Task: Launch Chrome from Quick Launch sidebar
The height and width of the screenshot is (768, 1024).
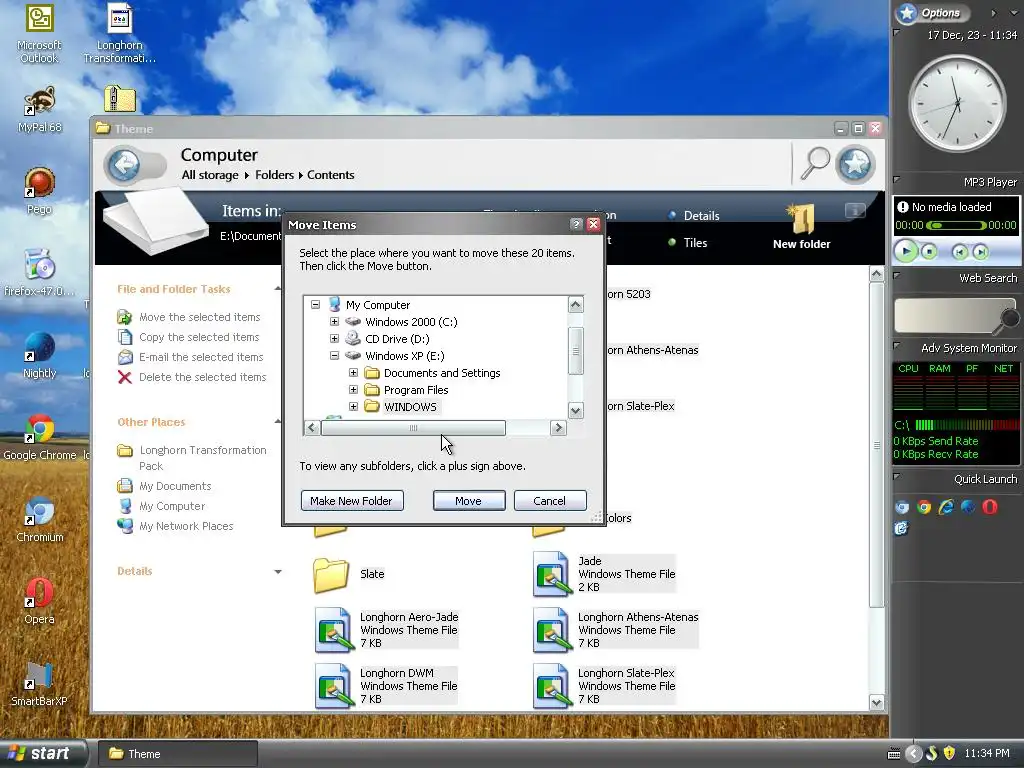Action: coord(923,507)
